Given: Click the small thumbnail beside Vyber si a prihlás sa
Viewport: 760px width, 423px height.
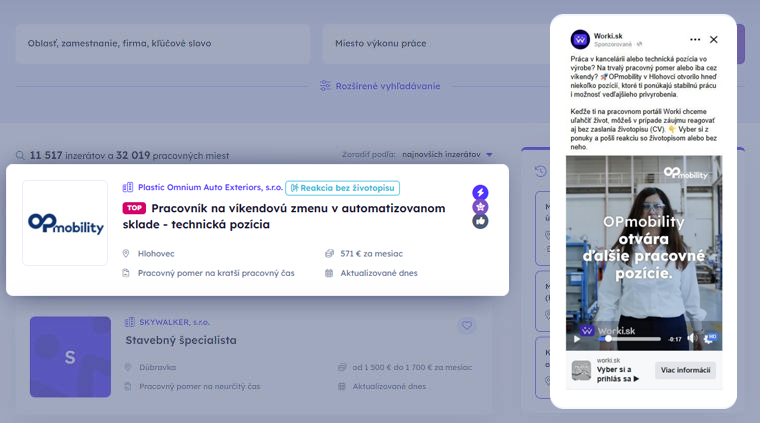Looking at the screenshot, I should click(581, 371).
